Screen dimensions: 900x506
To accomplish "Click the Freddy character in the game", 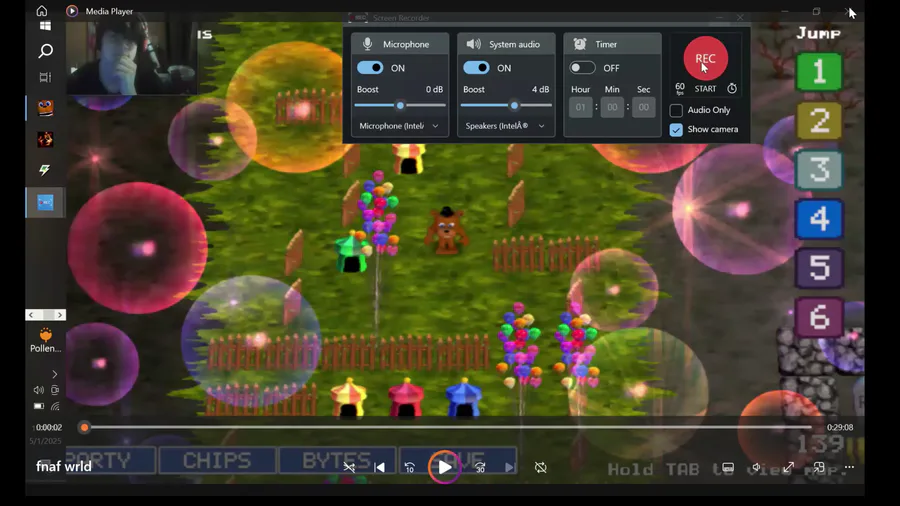I will coord(447,230).
